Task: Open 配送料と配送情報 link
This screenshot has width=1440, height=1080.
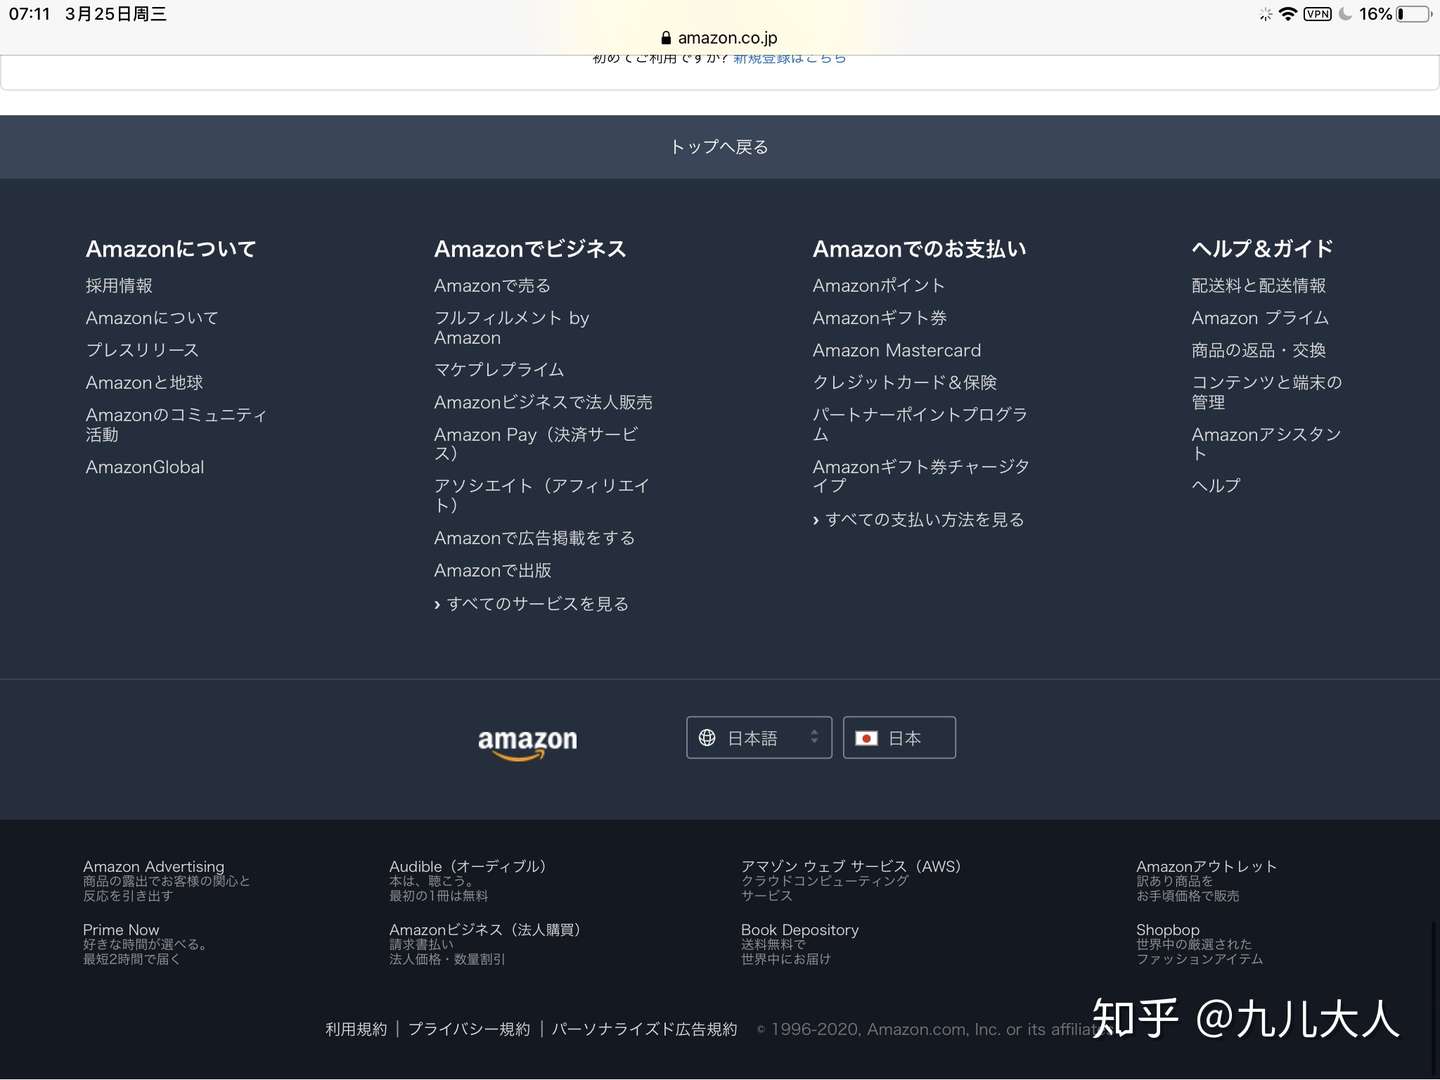Action: (x=1259, y=286)
